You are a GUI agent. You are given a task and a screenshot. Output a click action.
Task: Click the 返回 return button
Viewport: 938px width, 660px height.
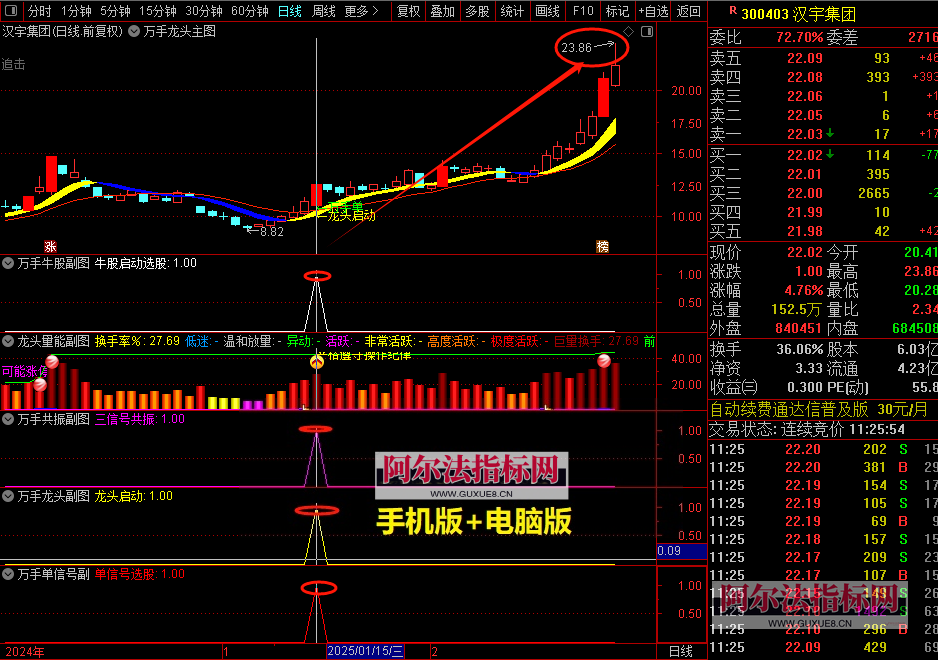point(690,12)
